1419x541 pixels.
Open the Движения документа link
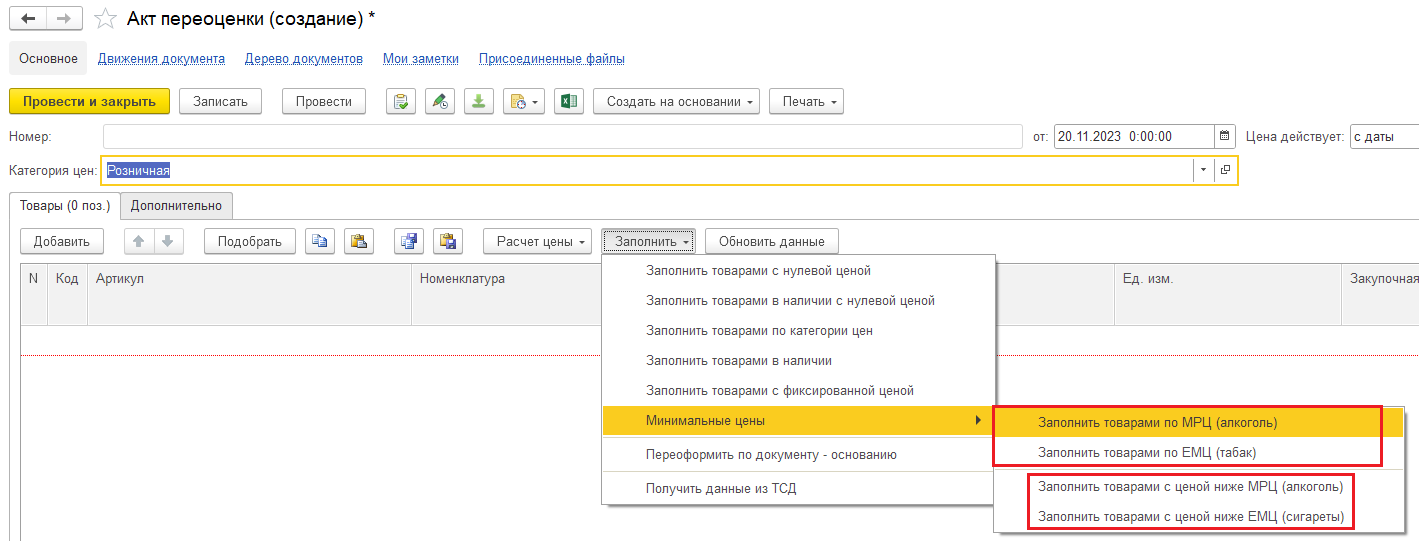coord(161,59)
